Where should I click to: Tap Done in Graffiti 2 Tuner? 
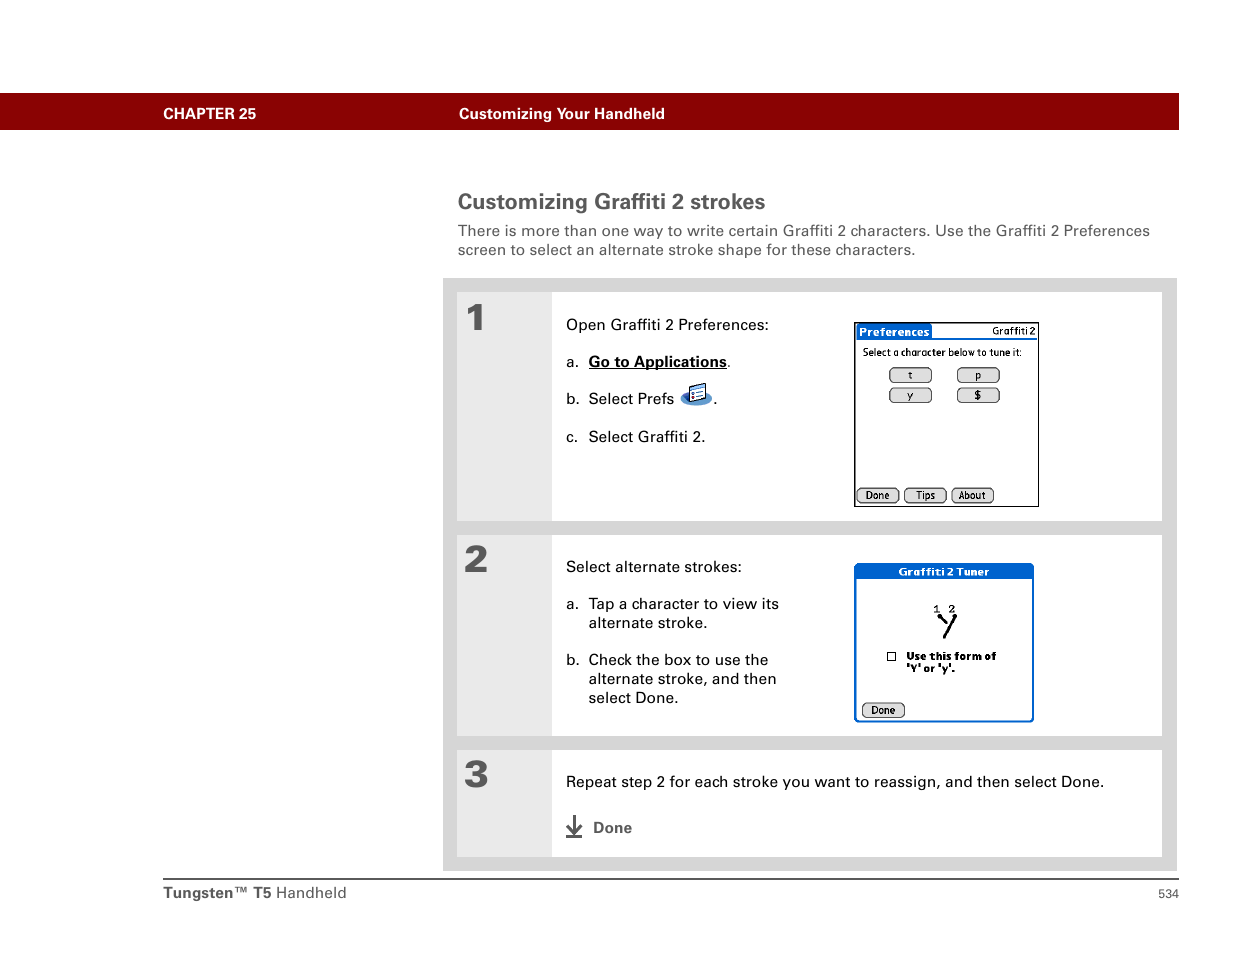click(x=883, y=711)
